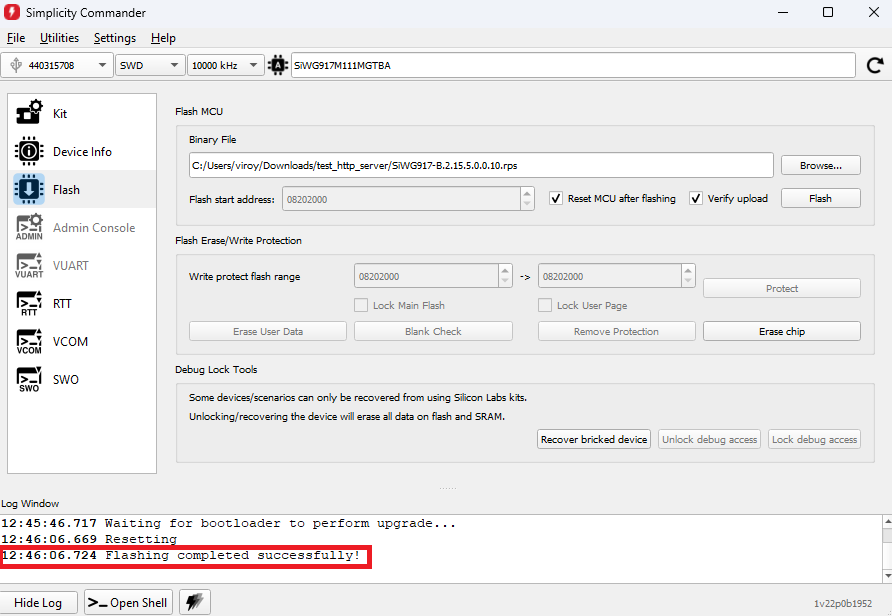
Task: Select the SWO trace icon
Action: coord(29,379)
